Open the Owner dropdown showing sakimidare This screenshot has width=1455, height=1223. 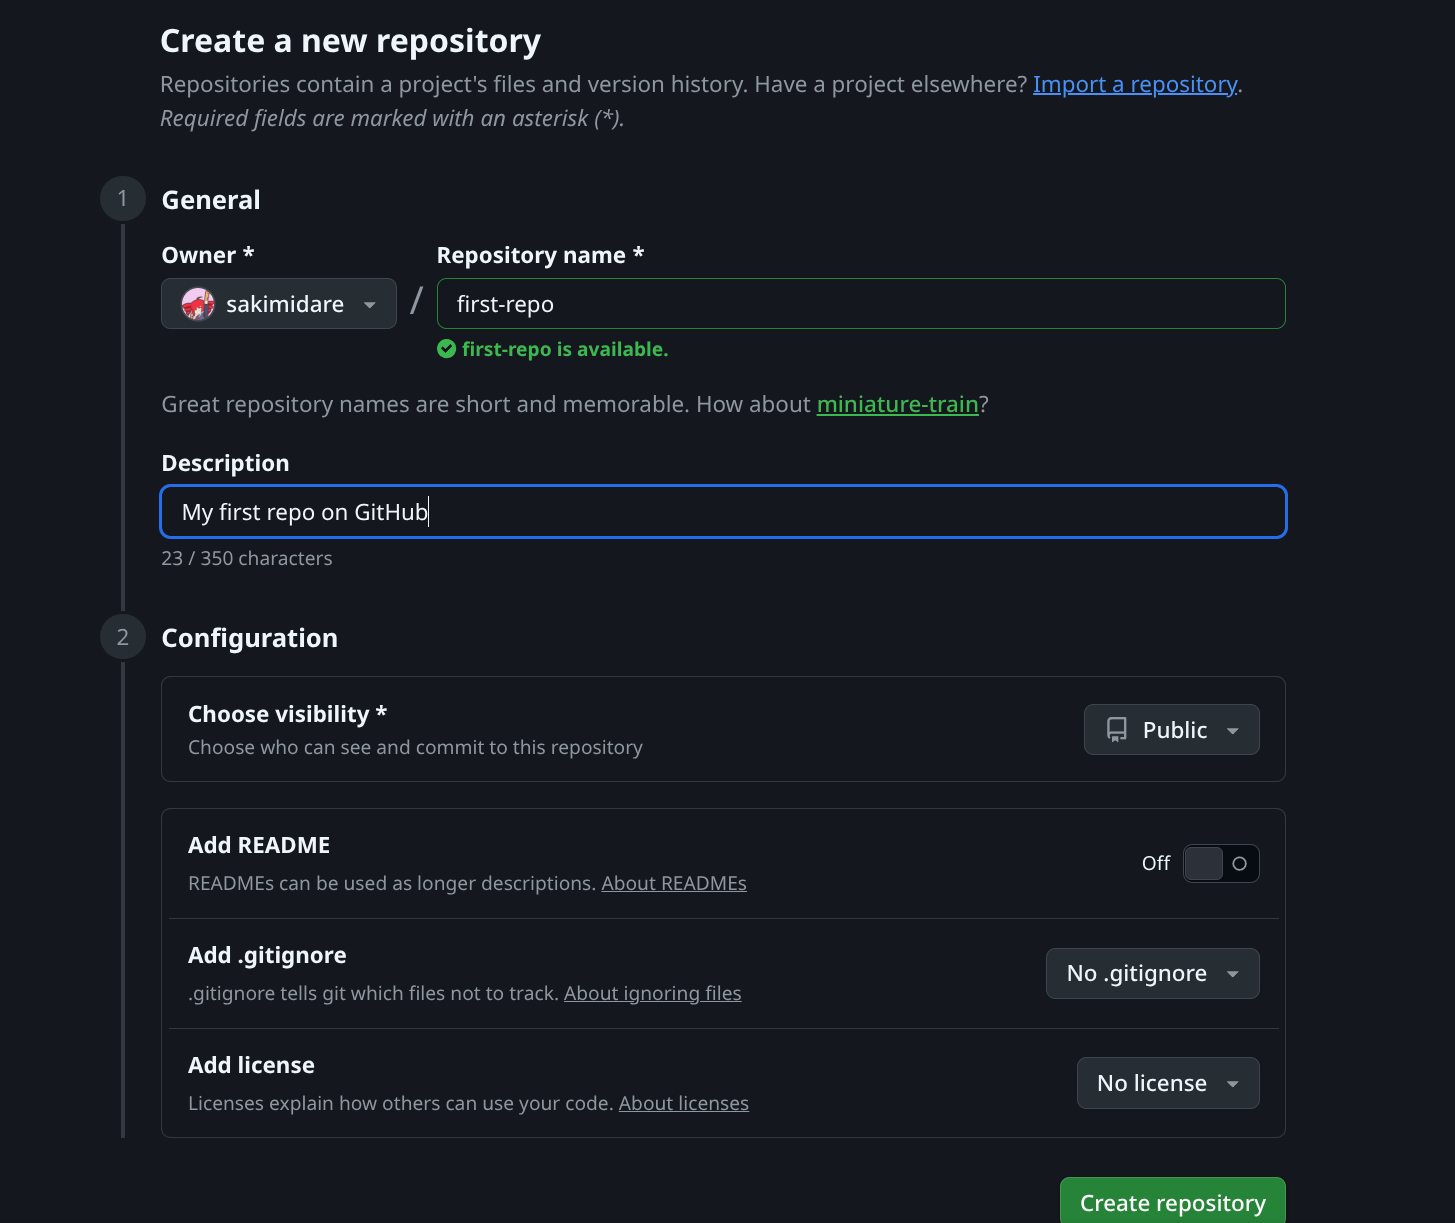(x=279, y=304)
